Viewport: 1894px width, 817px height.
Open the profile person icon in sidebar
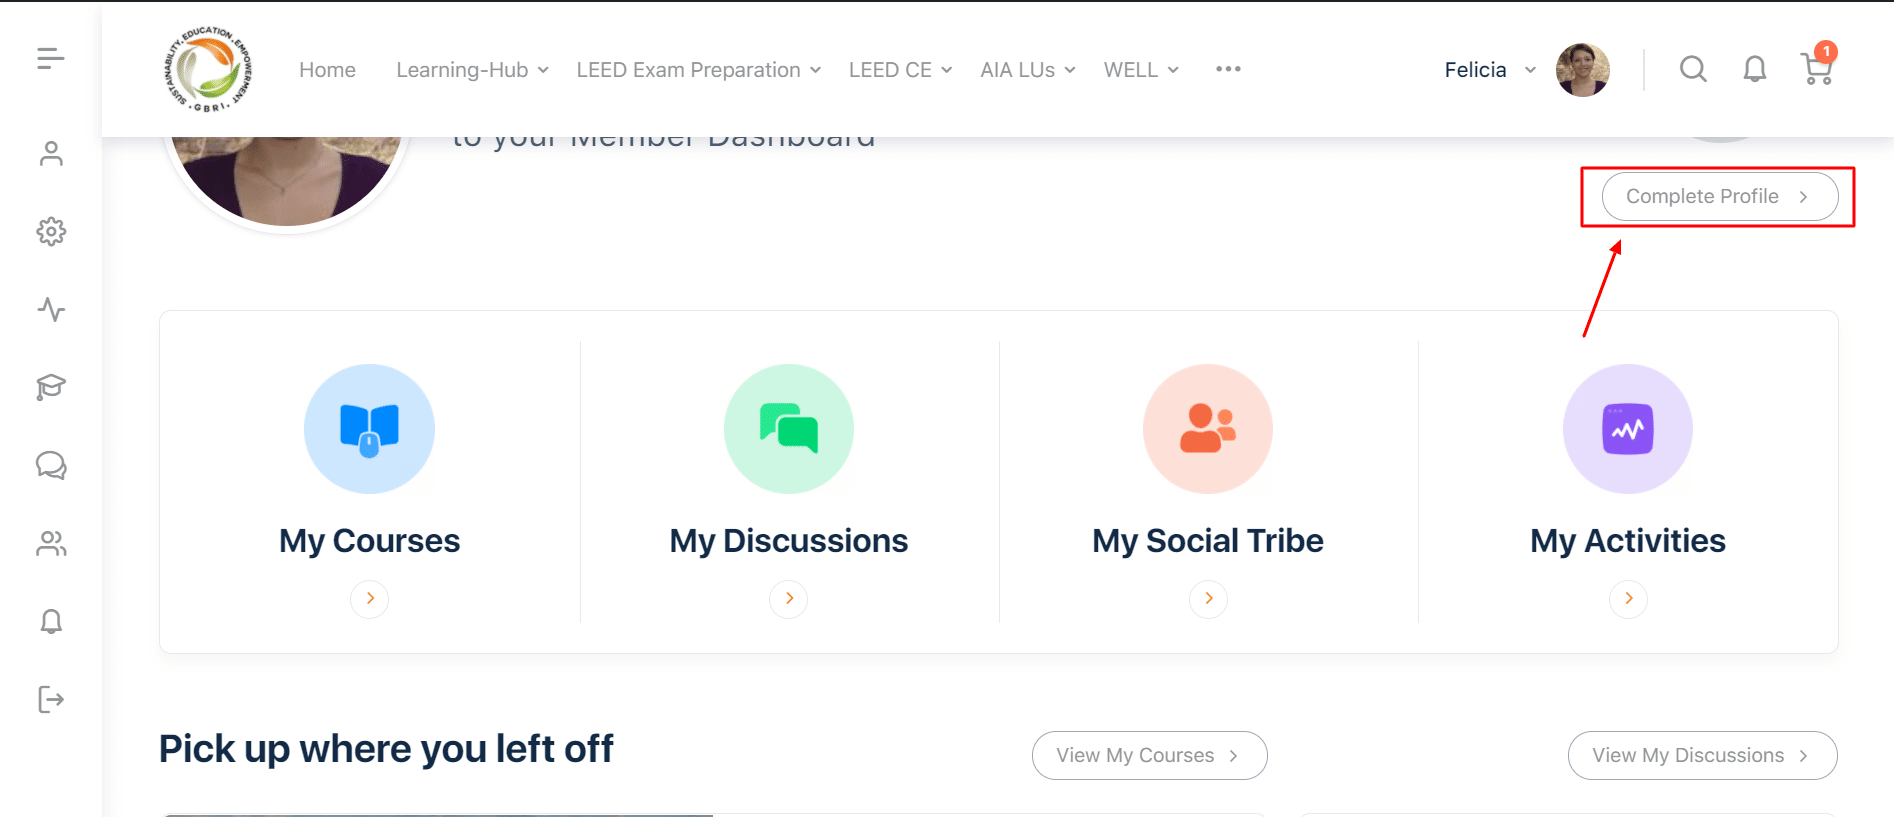point(51,153)
